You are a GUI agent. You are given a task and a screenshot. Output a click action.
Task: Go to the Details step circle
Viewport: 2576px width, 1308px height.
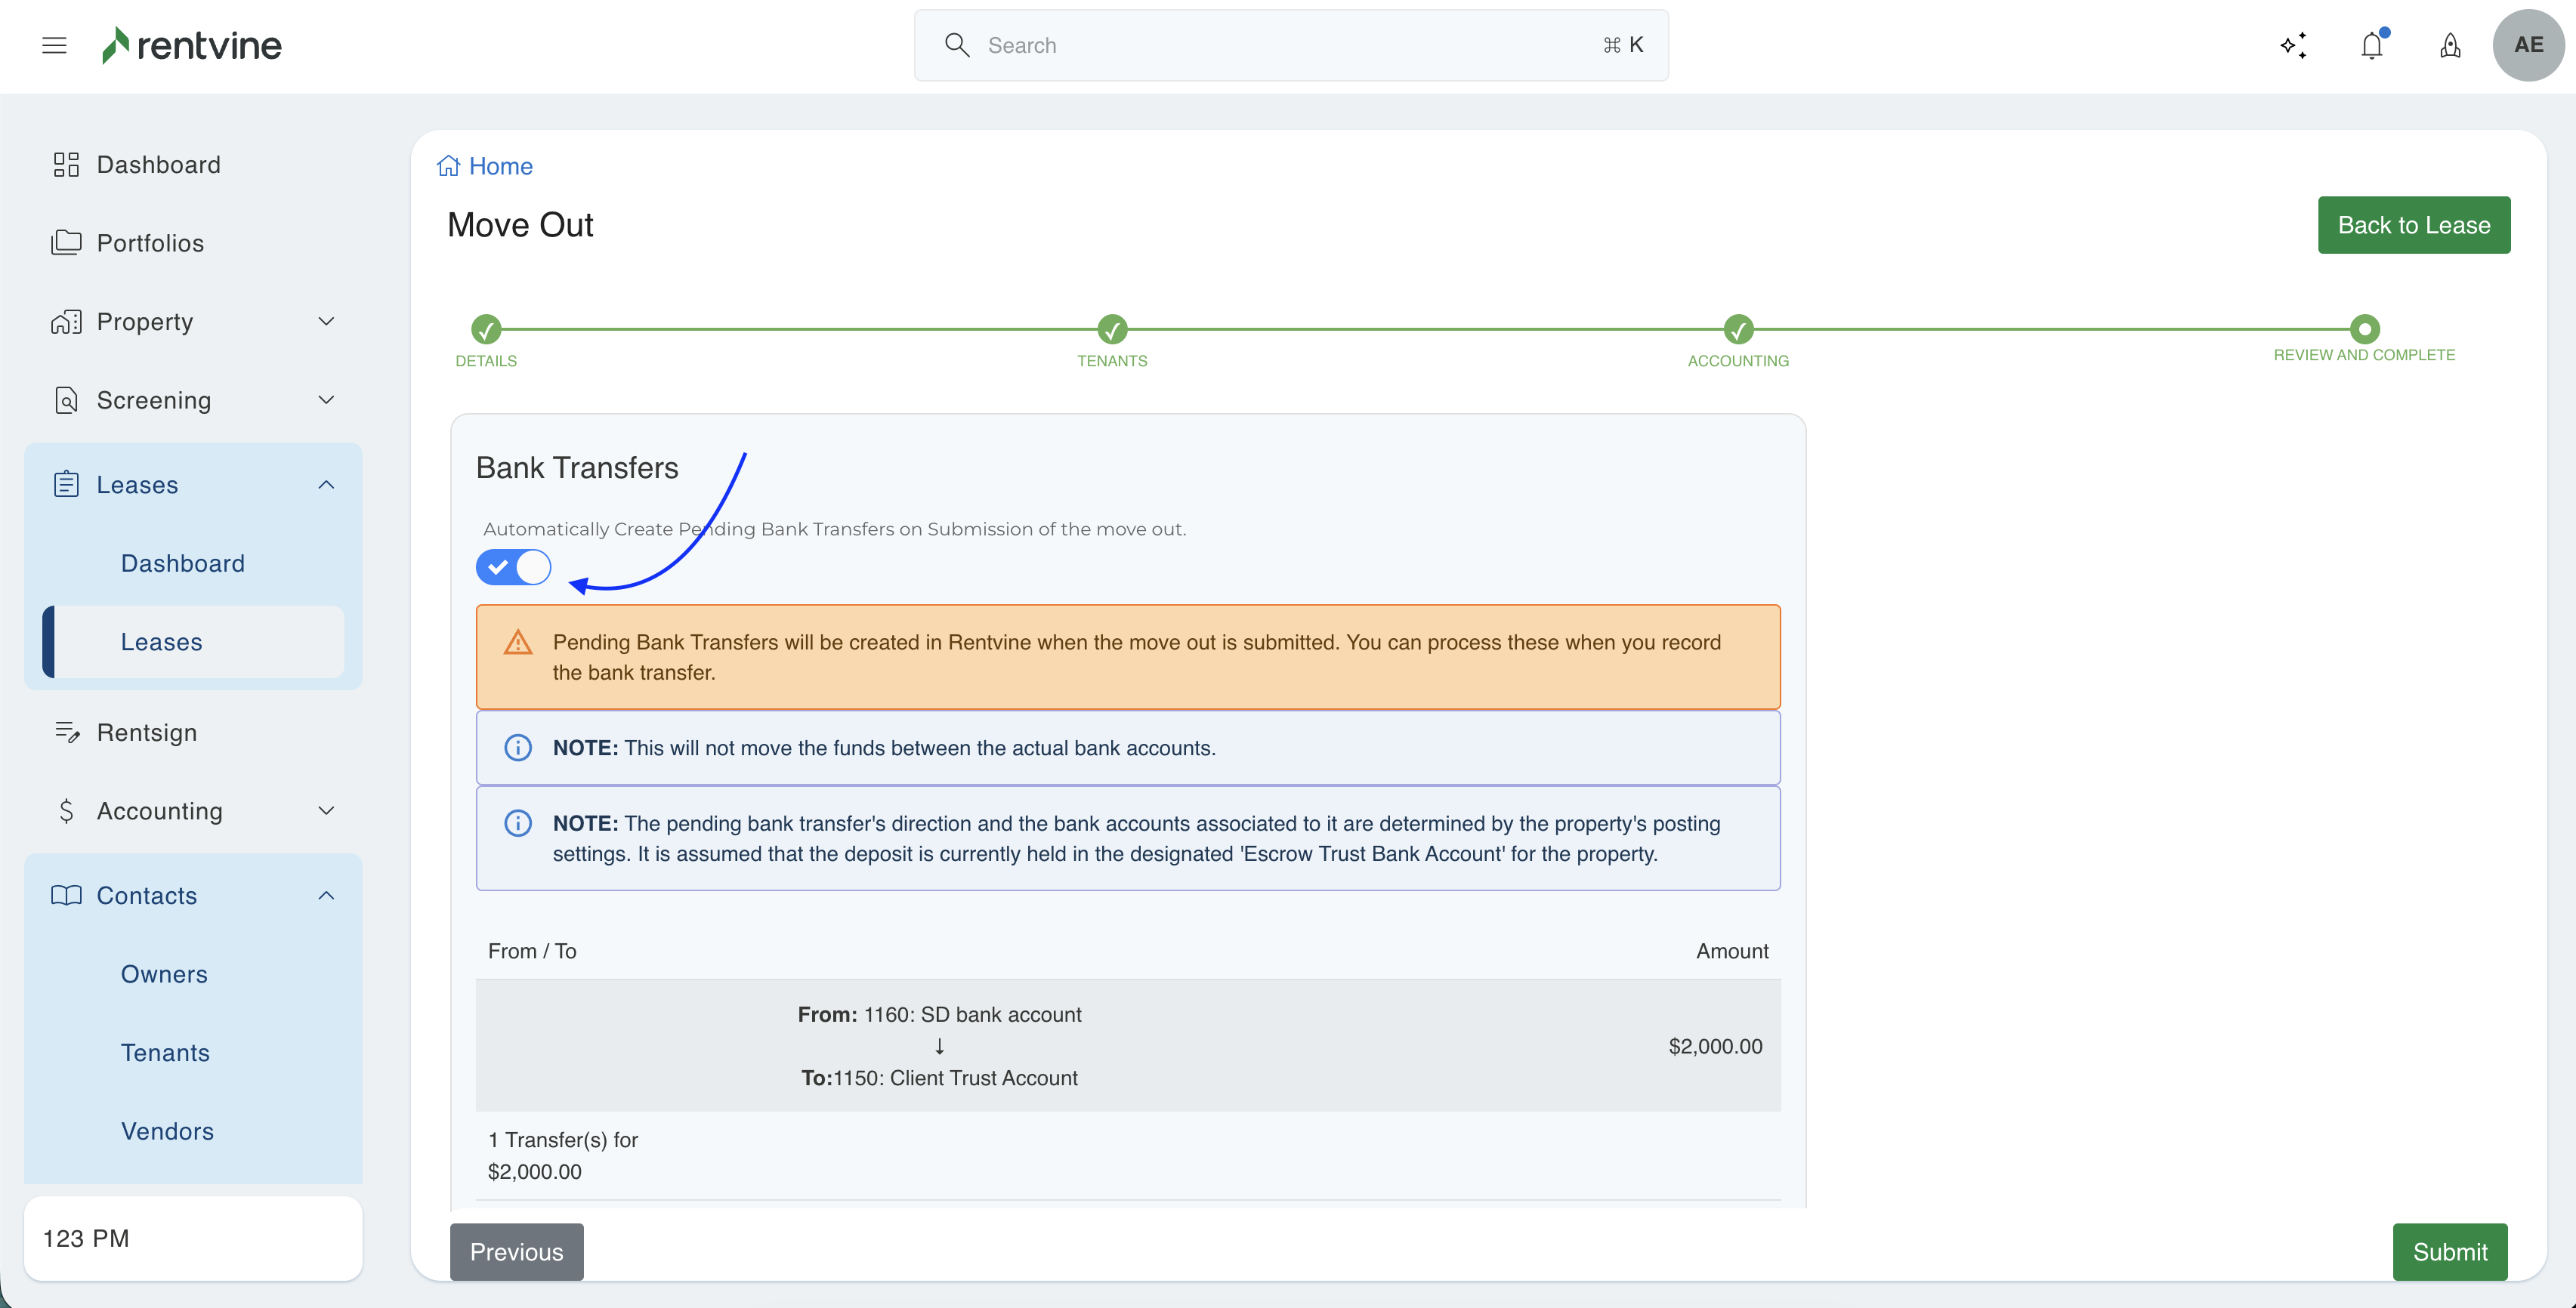click(486, 329)
